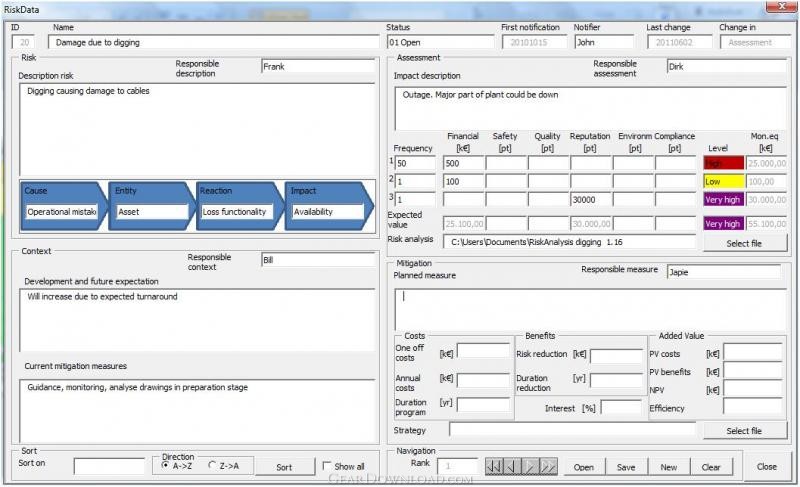Go to last record navigation arrow
Image resolution: width=800 pixels, height=487 pixels.
[x=548, y=466]
